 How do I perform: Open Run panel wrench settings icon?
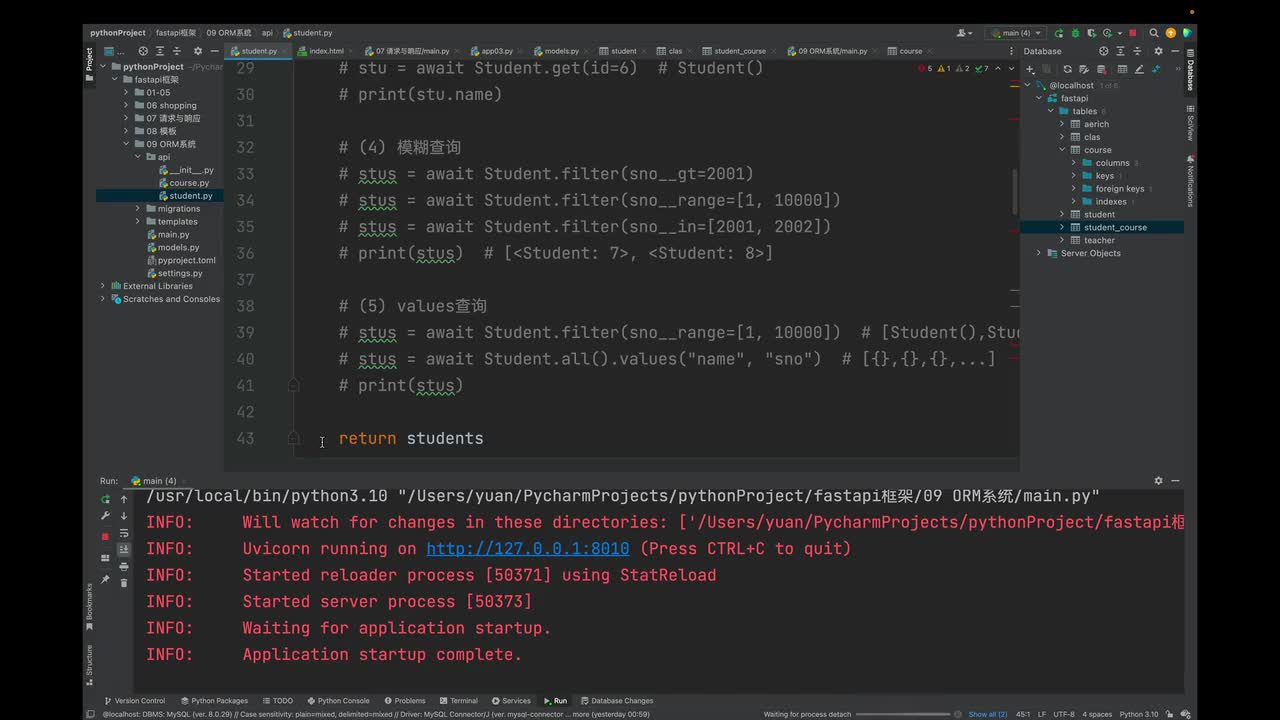coord(105,516)
